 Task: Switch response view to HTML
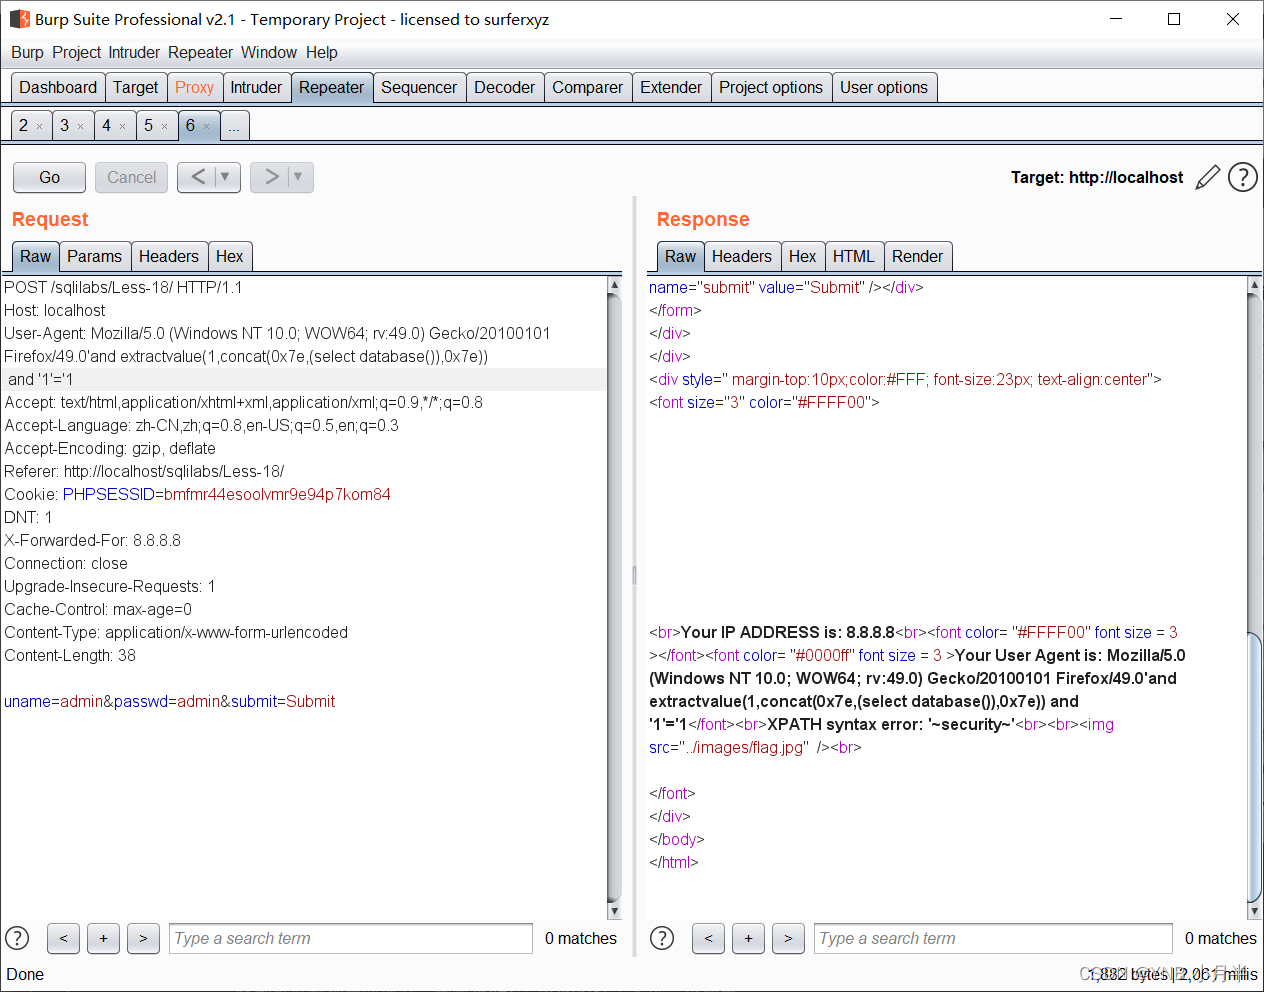(x=853, y=256)
